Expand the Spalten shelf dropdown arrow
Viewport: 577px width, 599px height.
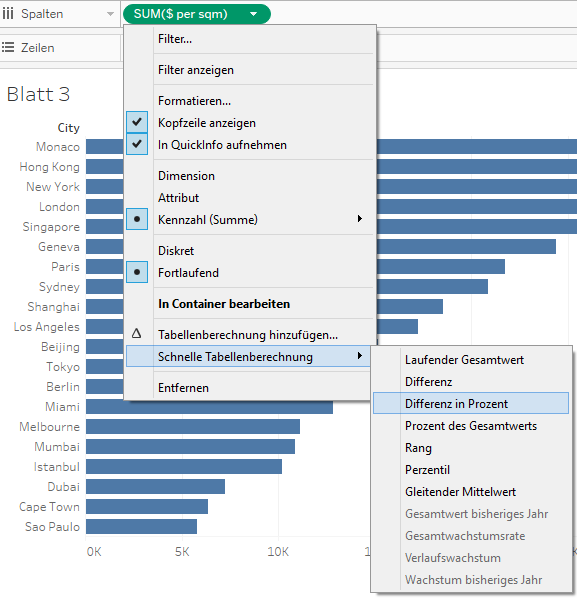tap(110, 14)
